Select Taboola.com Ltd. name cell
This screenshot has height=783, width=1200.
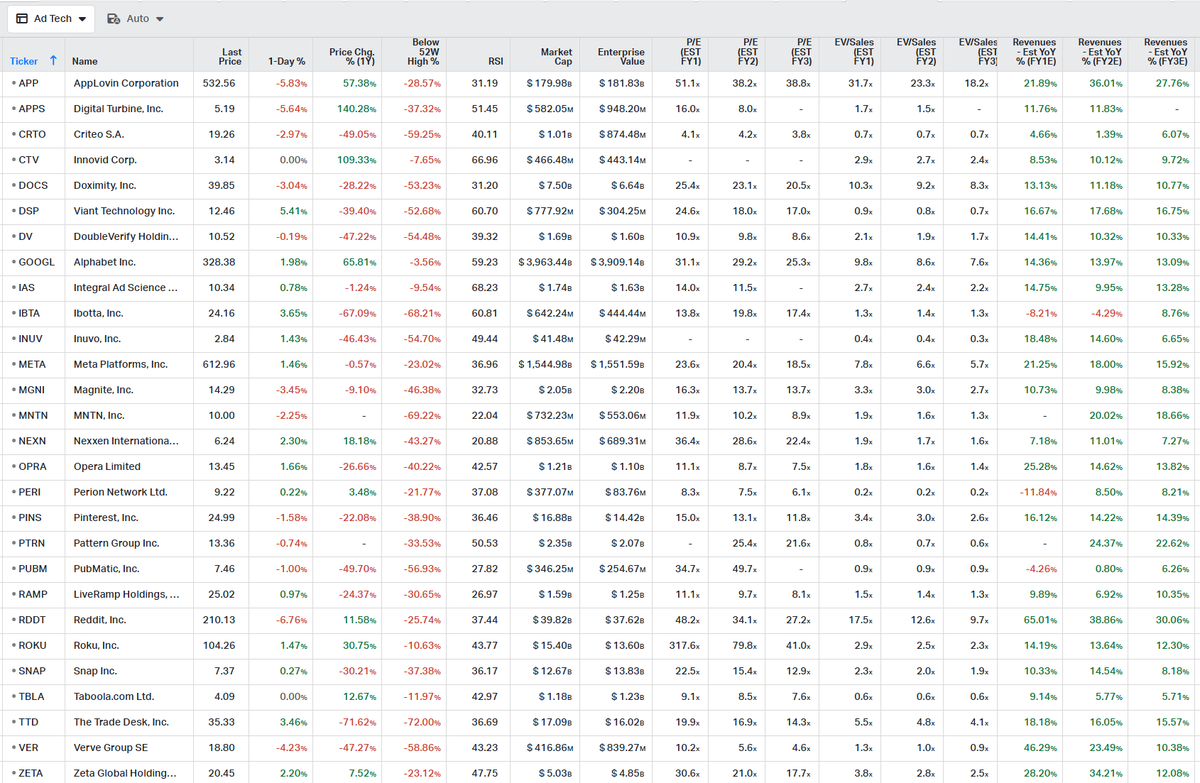pos(114,697)
